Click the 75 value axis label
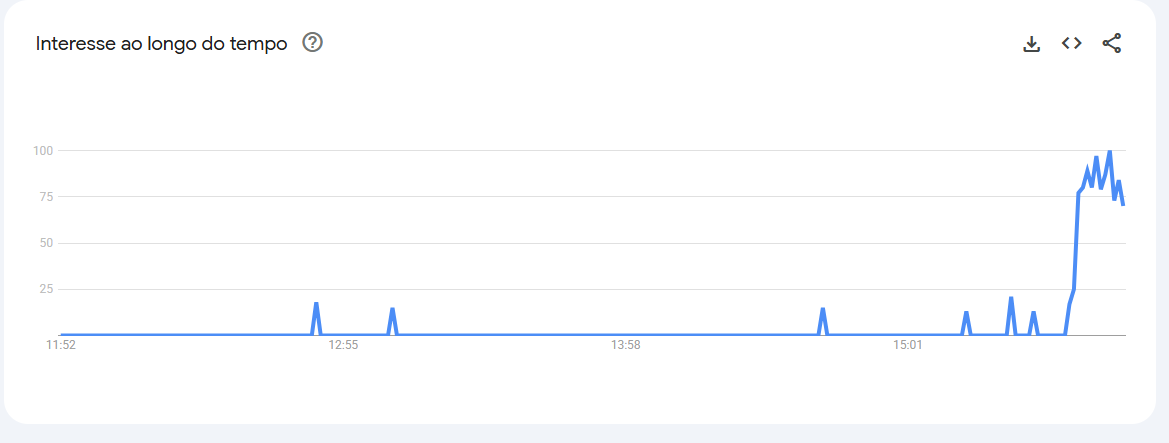This screenshot has height=443, width=1169. 45,197
